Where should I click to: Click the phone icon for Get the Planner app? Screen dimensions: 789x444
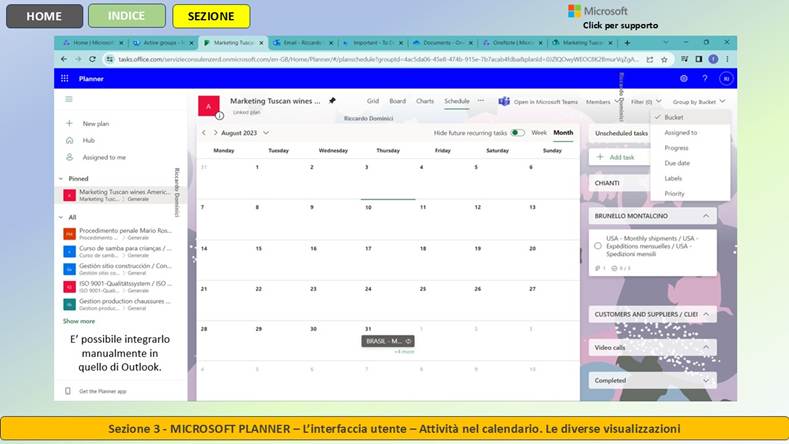68,391
